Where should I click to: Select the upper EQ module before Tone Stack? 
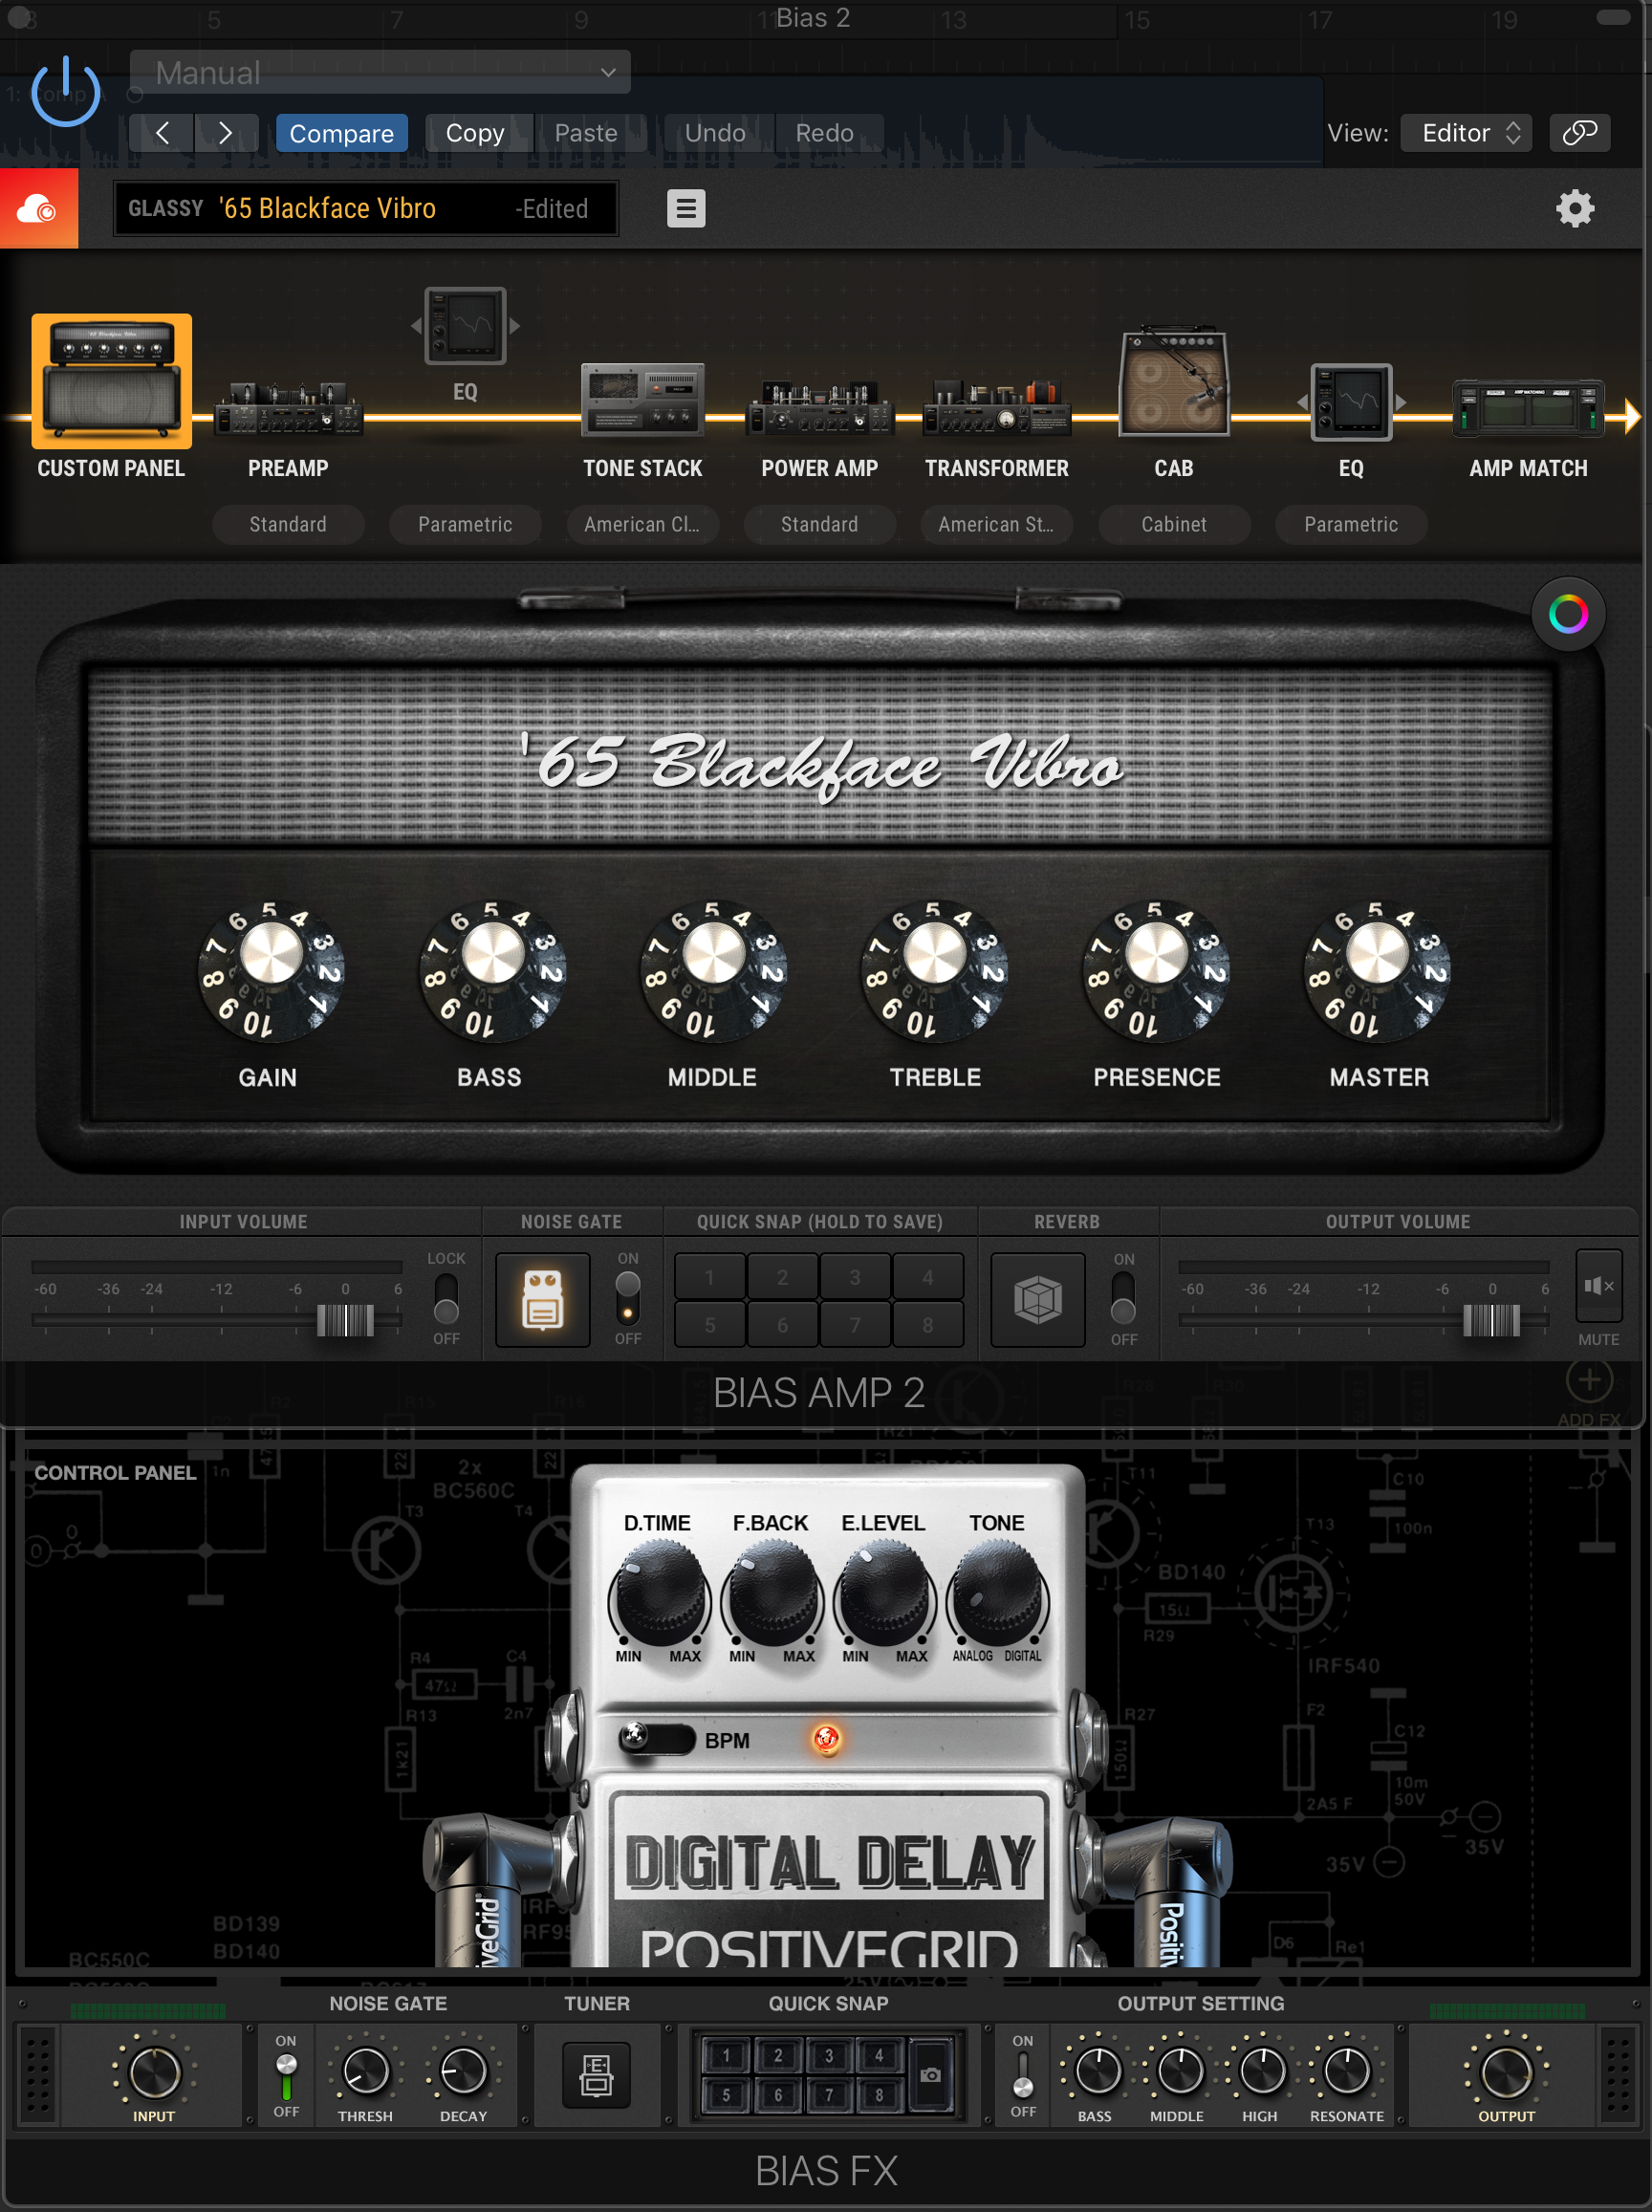(465, 326)
